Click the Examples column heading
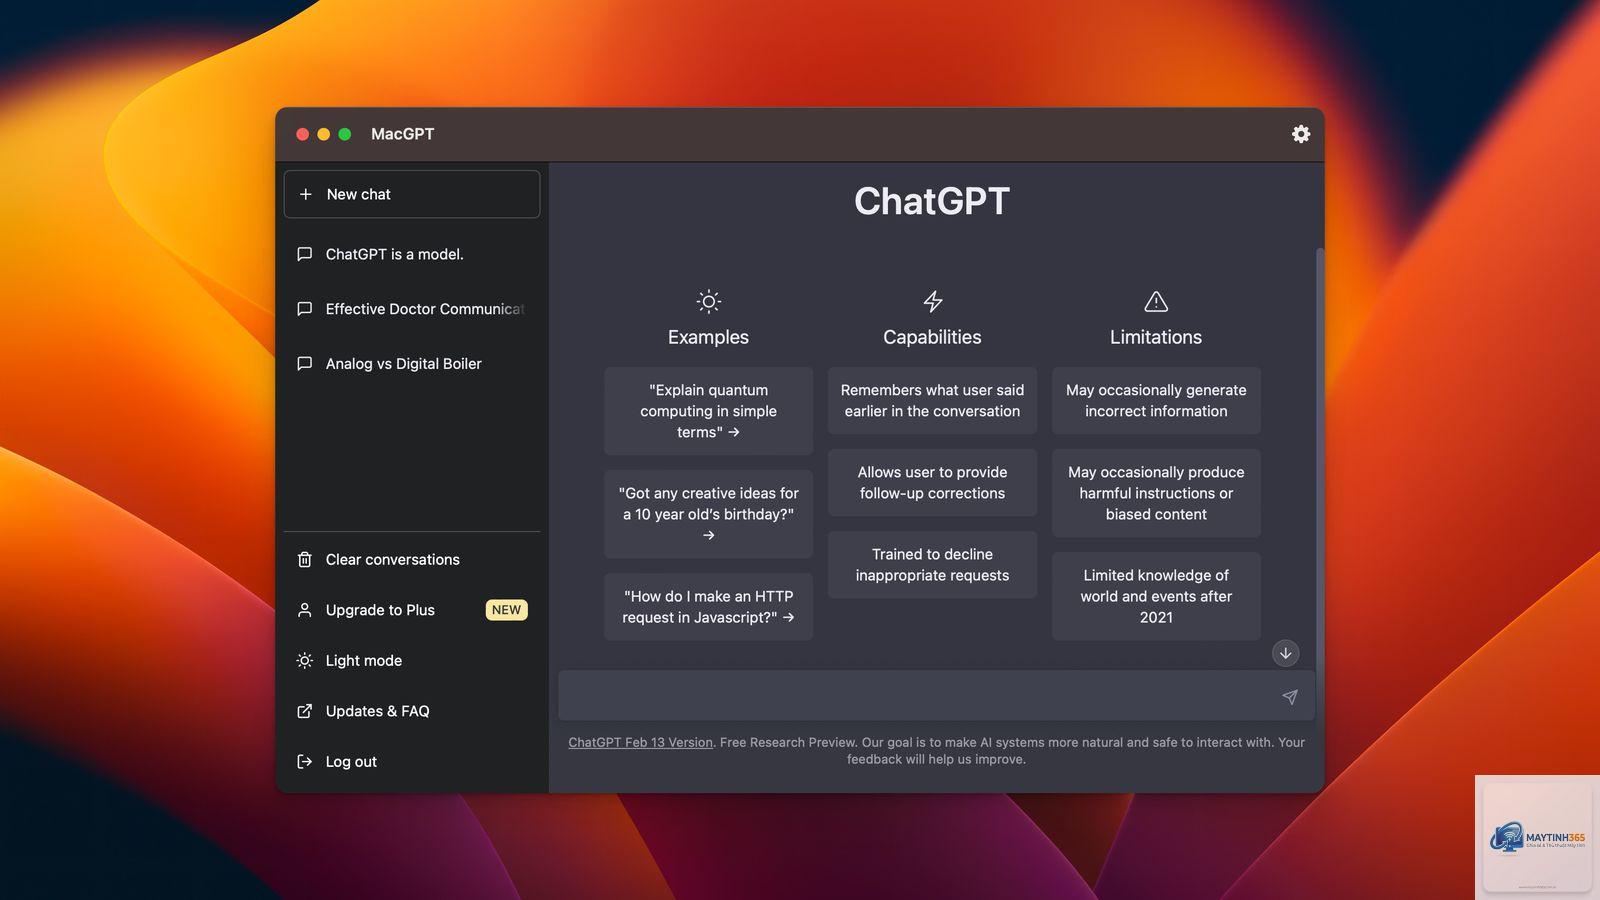1600x900 pixels. tap(708, 337)
